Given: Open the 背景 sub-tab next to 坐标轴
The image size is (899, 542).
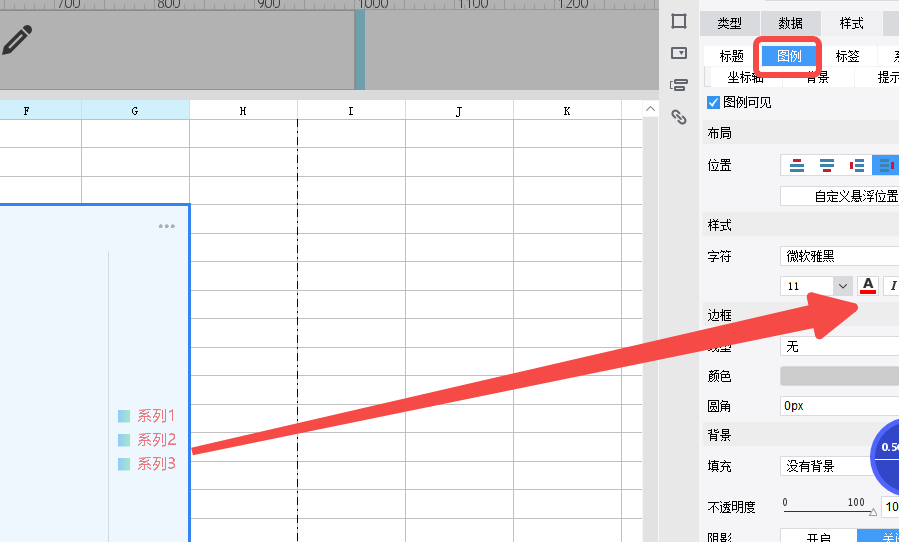Looking at the screenshot, I should pos(818,77).
